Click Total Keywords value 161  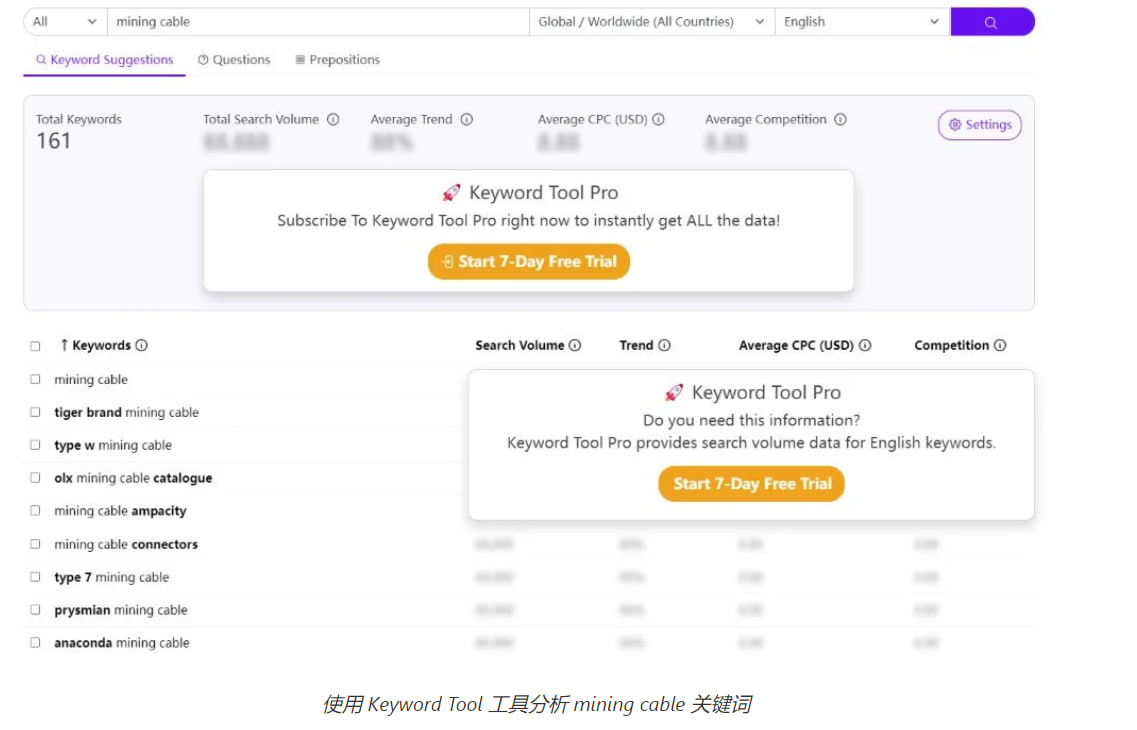click(x=54, y=141)
